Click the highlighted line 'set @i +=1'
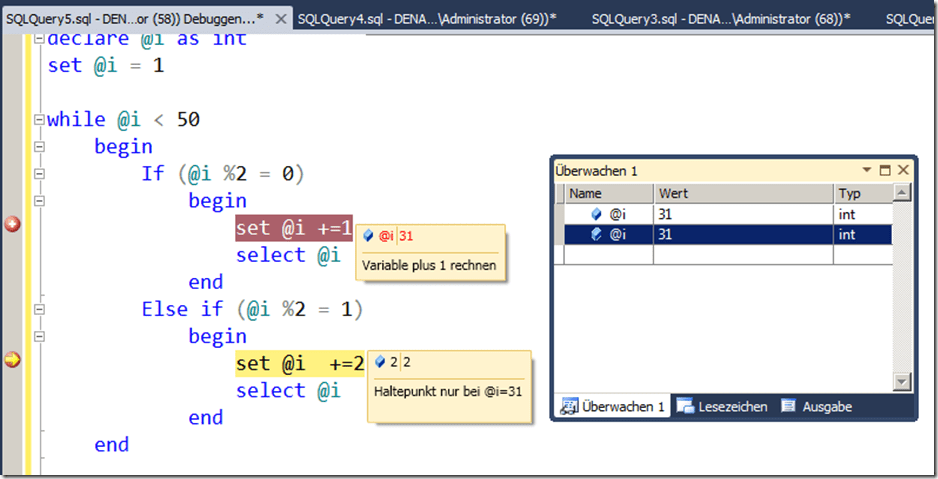 coord(294,228)
